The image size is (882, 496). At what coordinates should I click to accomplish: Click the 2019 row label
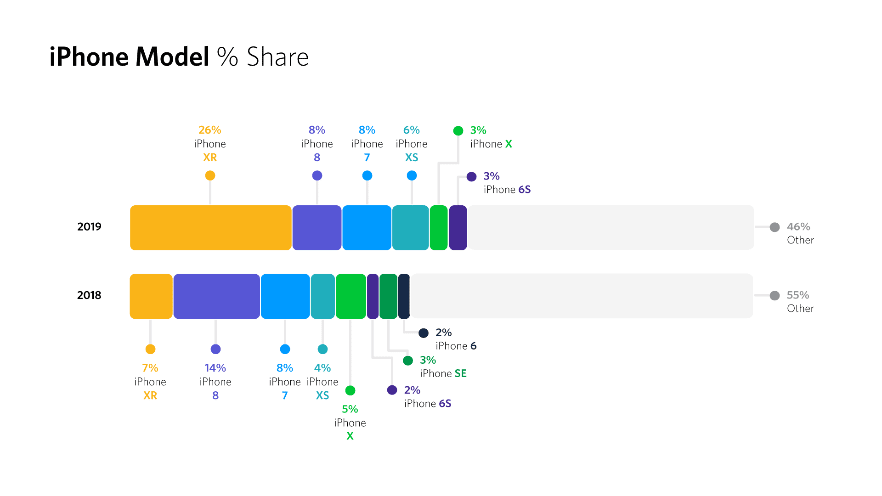pyautogui.click(x=89, y=227)
